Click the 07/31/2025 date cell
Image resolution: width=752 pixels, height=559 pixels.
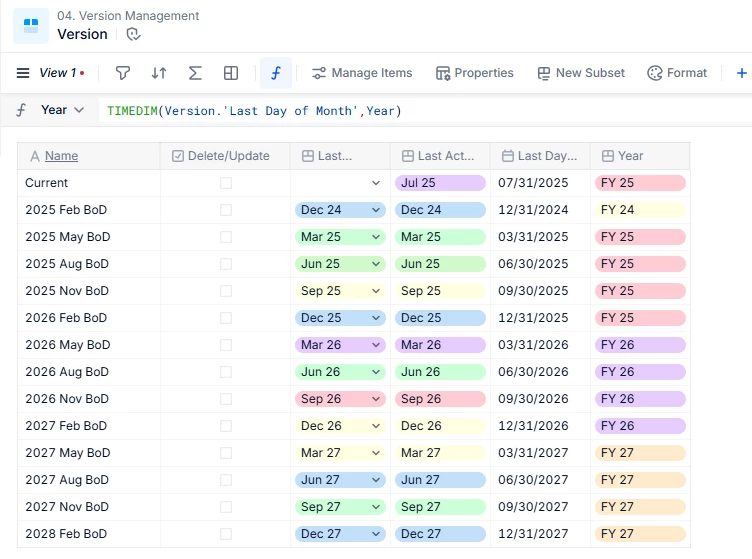pyautogui.click(x=540, y=183)
